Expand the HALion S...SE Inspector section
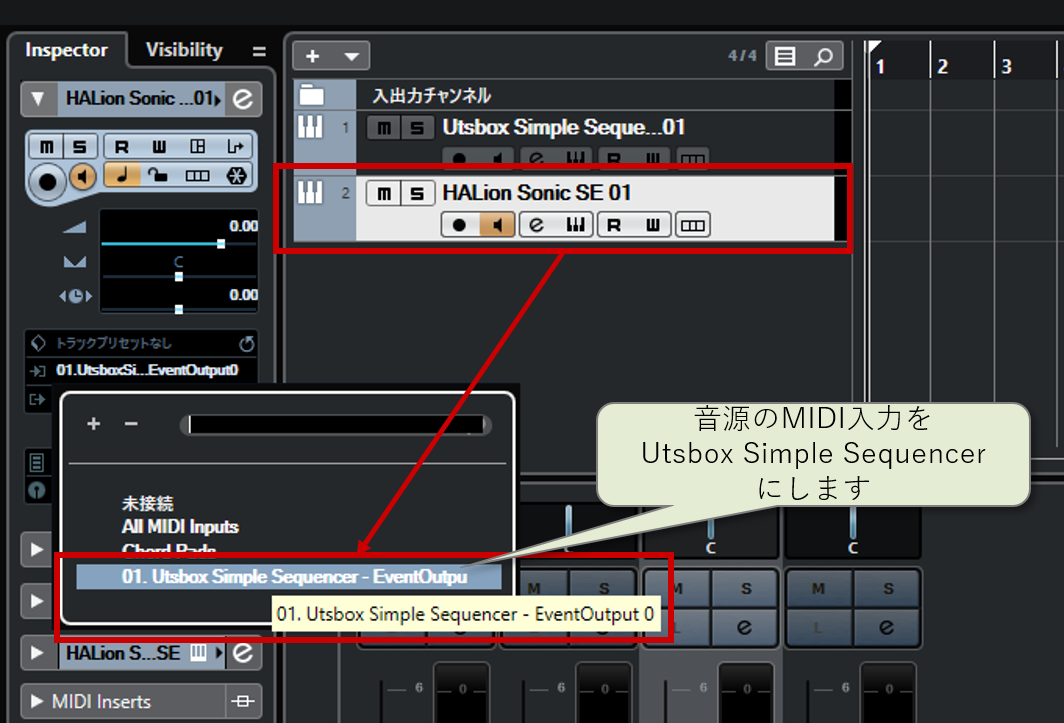Viewport: 1064px width, 723px height. (x=37, y=653)
